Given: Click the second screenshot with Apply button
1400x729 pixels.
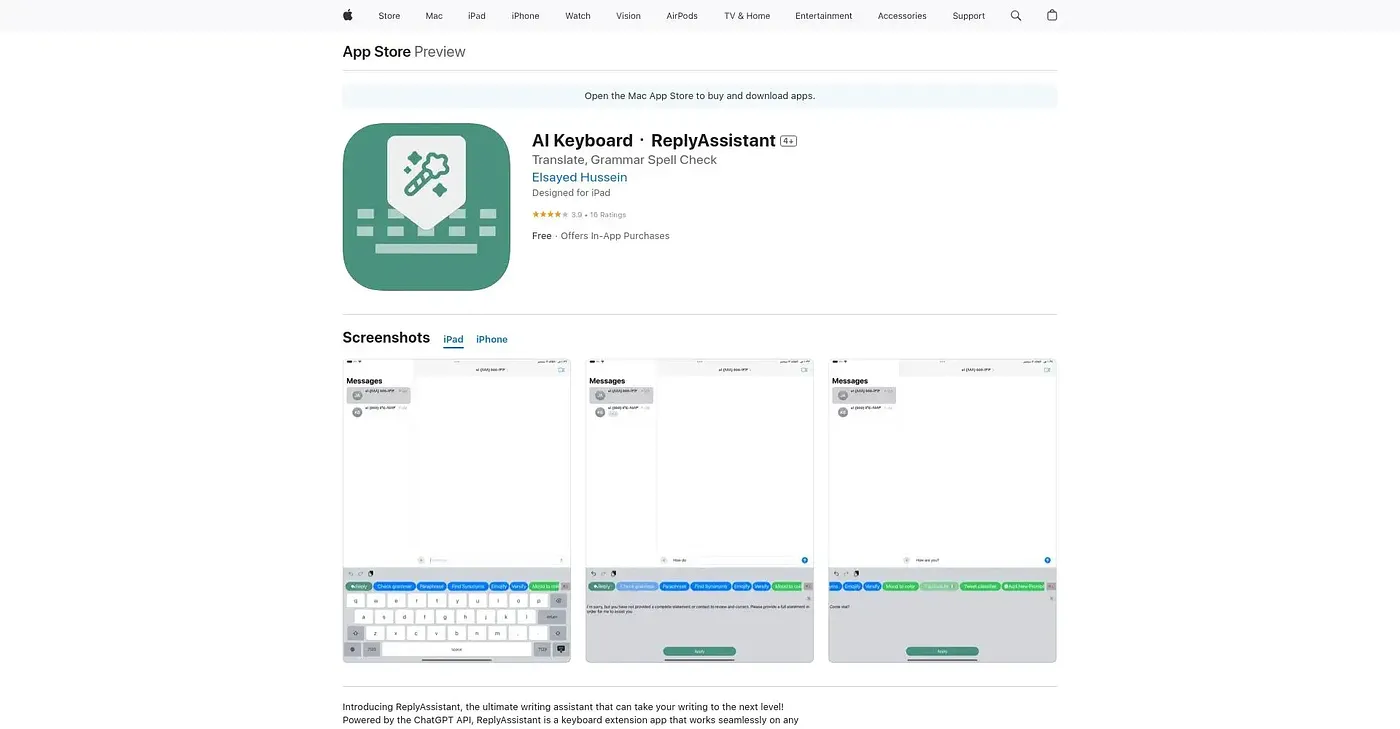Looking at the screenshot, I should [x=700, y=511].
